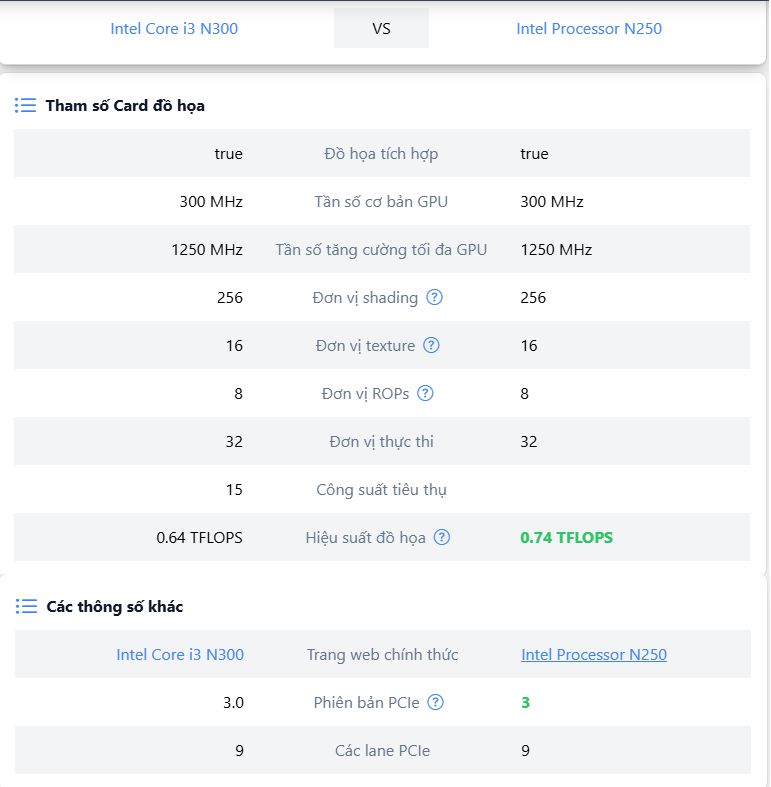Click the Đồ họa tích hợp row label
The width and height of the screenshot is (771, 787).
(381, 153)
